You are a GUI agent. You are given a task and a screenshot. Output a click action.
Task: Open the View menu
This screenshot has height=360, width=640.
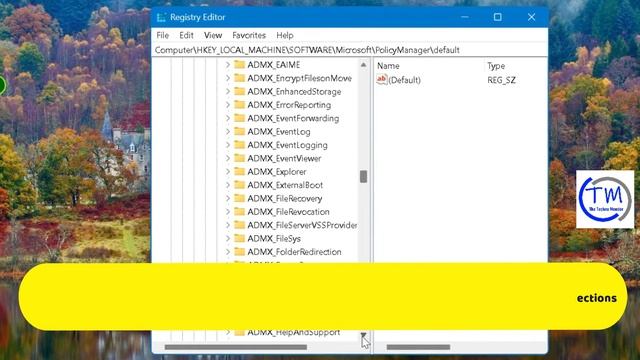pyautogui.click(x=213, y=36)
